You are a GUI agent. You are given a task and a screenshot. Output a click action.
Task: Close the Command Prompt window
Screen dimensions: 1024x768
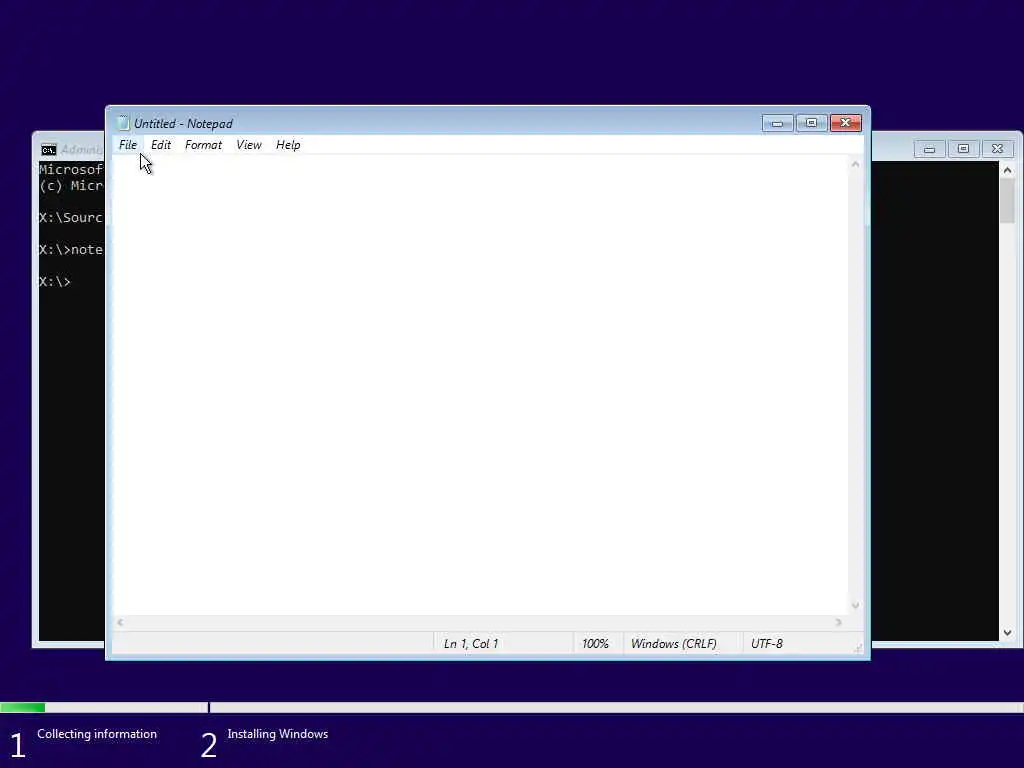coord(997,149)
